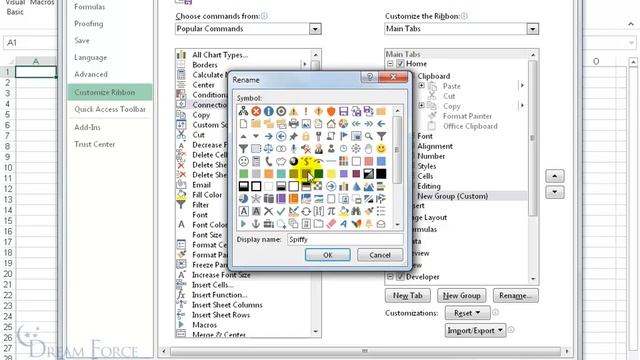The height and width of the screenshot is (360, 640).
Task: Select the pushpin symbol
Action: pyautogui.click(x=293, y=136)
